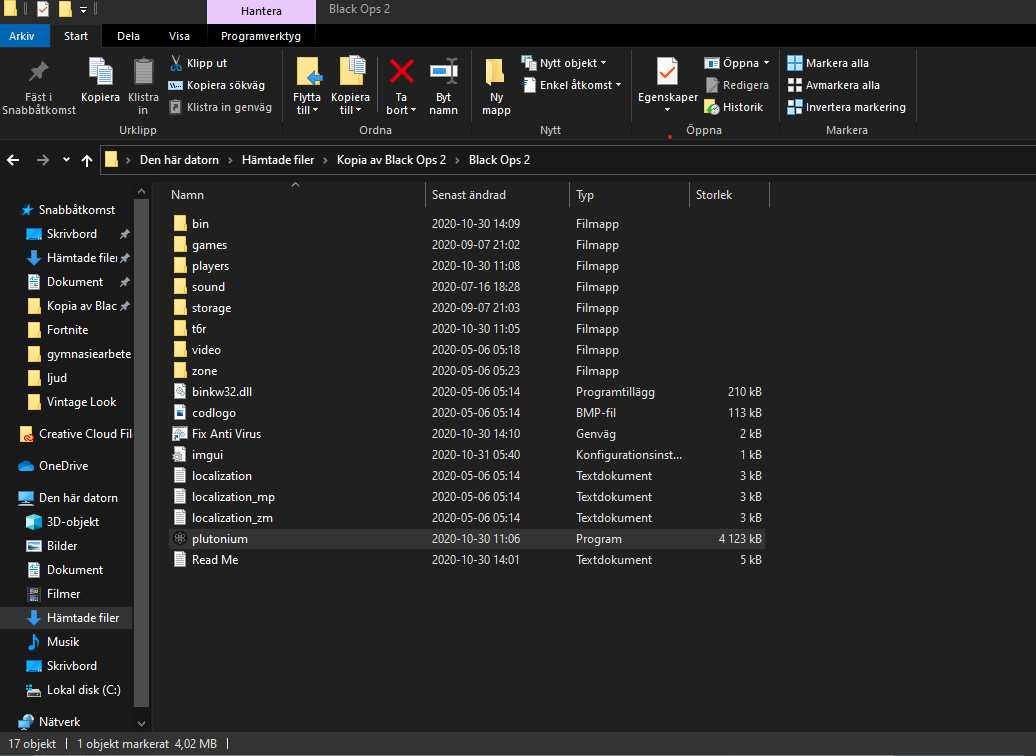Open Kopiera till copy-to dropdown
The height and width of the screenshot is (756, 1036).
350,86
